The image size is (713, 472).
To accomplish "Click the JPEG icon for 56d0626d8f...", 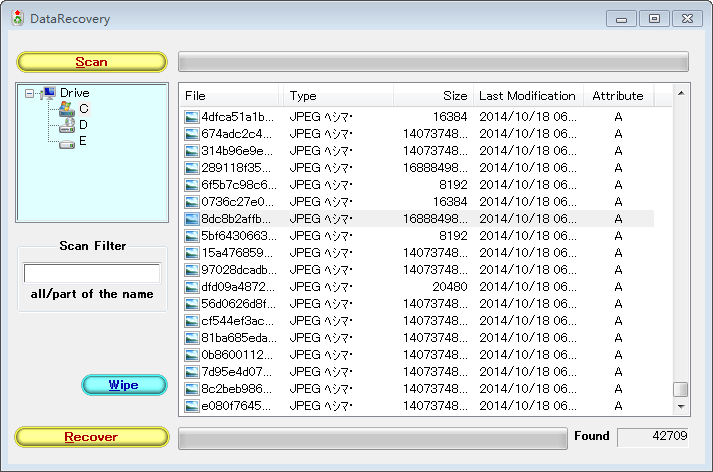I will tap(191, 304).
